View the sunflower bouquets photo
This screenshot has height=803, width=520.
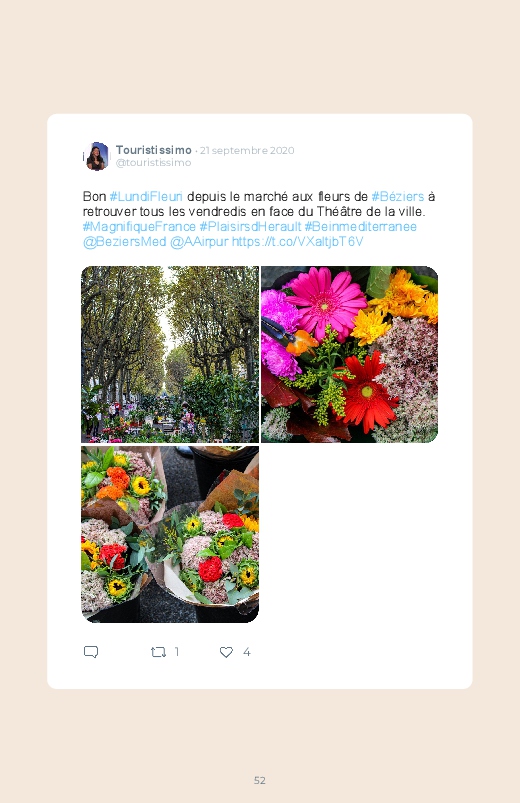[170, 535]
